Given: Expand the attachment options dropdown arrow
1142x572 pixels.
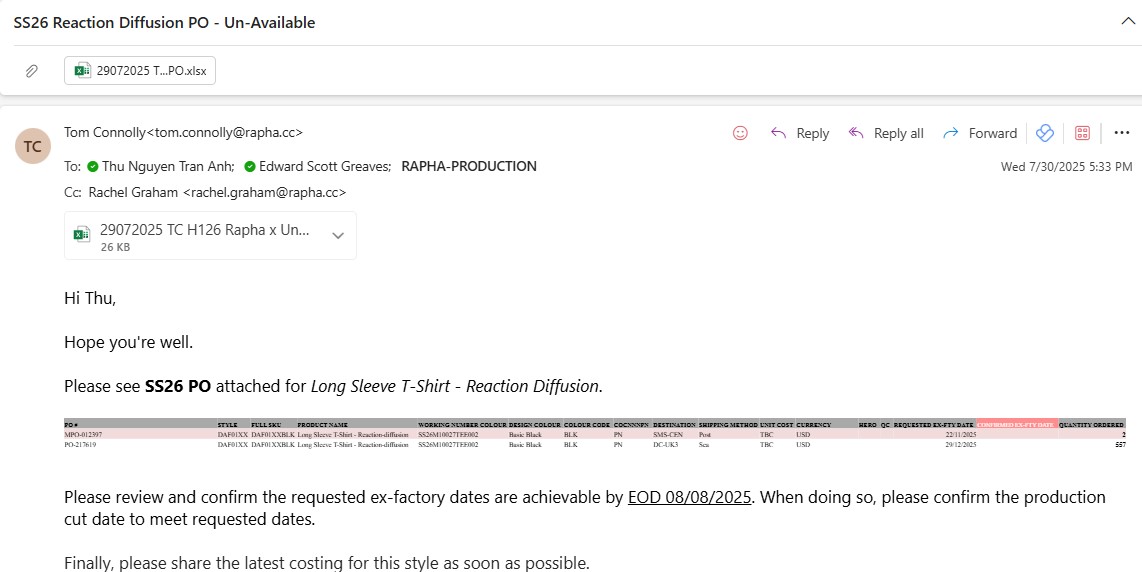Looking at the screenshot, I should (x=338, y=236).
